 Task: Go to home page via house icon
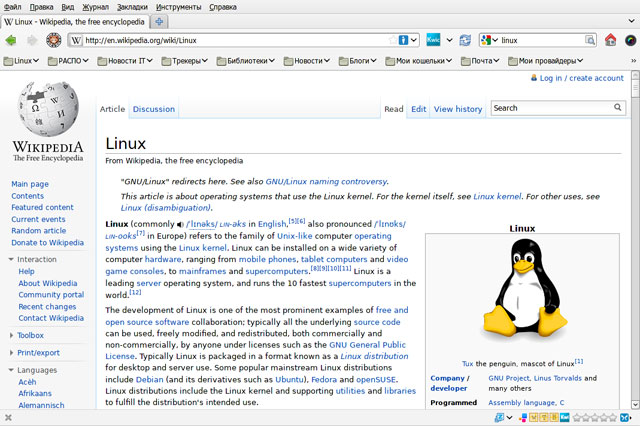(x=610, y=40)
